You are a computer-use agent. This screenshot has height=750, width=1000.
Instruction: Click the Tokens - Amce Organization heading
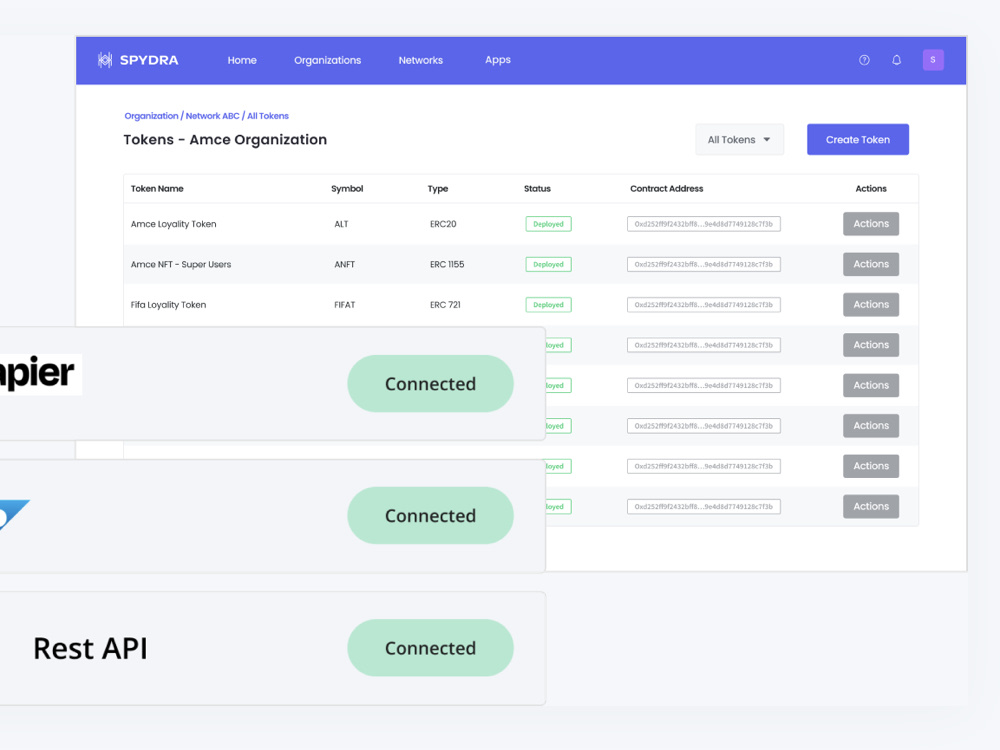225,140
